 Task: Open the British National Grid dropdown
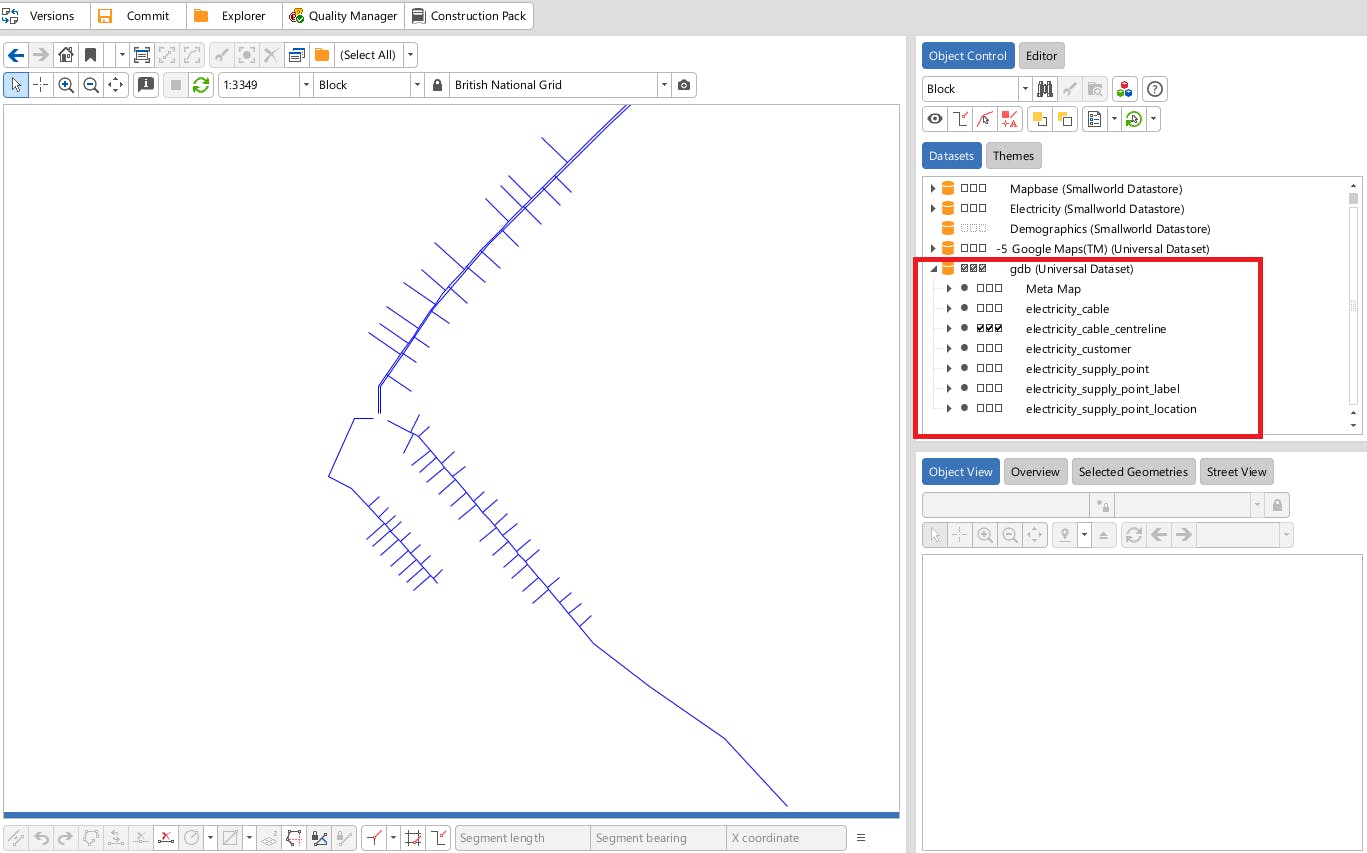coord(664,85)
